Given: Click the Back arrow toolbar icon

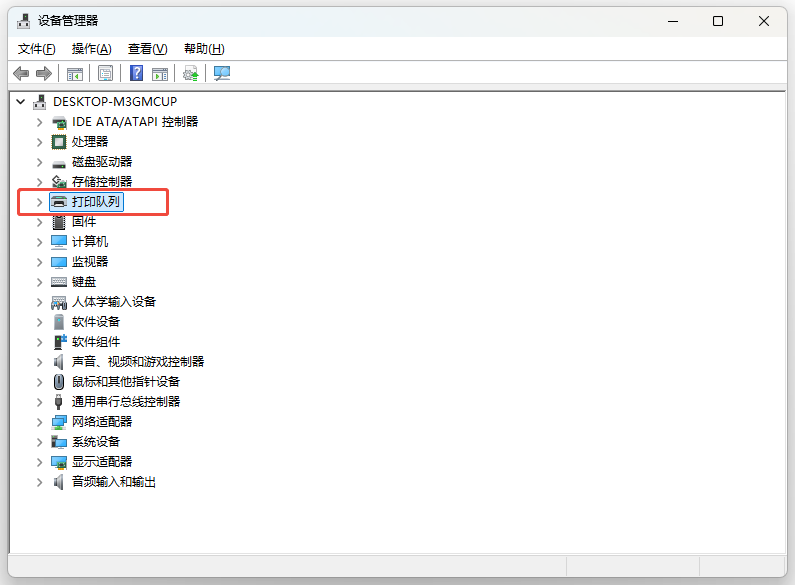Looking at the screenshot, I should click(x=21, y=74).
